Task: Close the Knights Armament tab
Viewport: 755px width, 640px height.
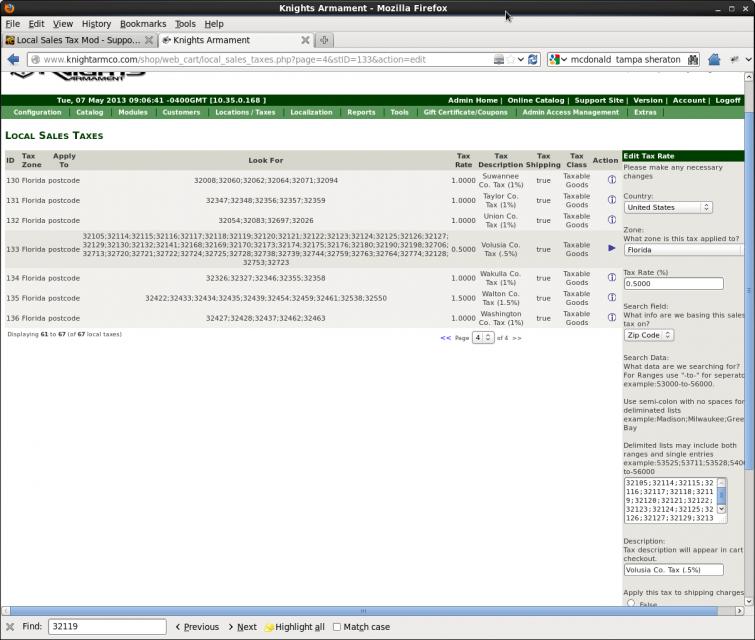Action: point(305,40)
